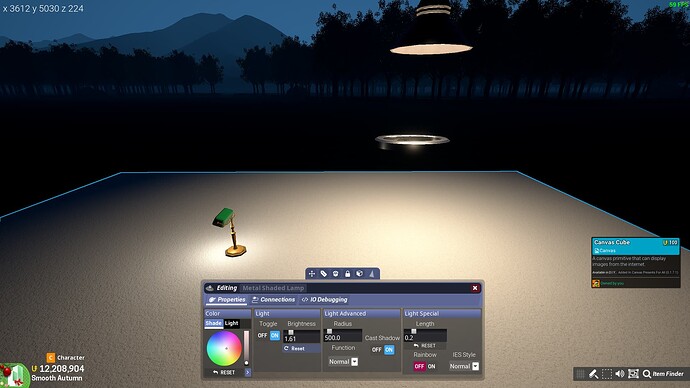Pick a hue on the color wheel
Screen dimensions: 690x388
(224, 348)
